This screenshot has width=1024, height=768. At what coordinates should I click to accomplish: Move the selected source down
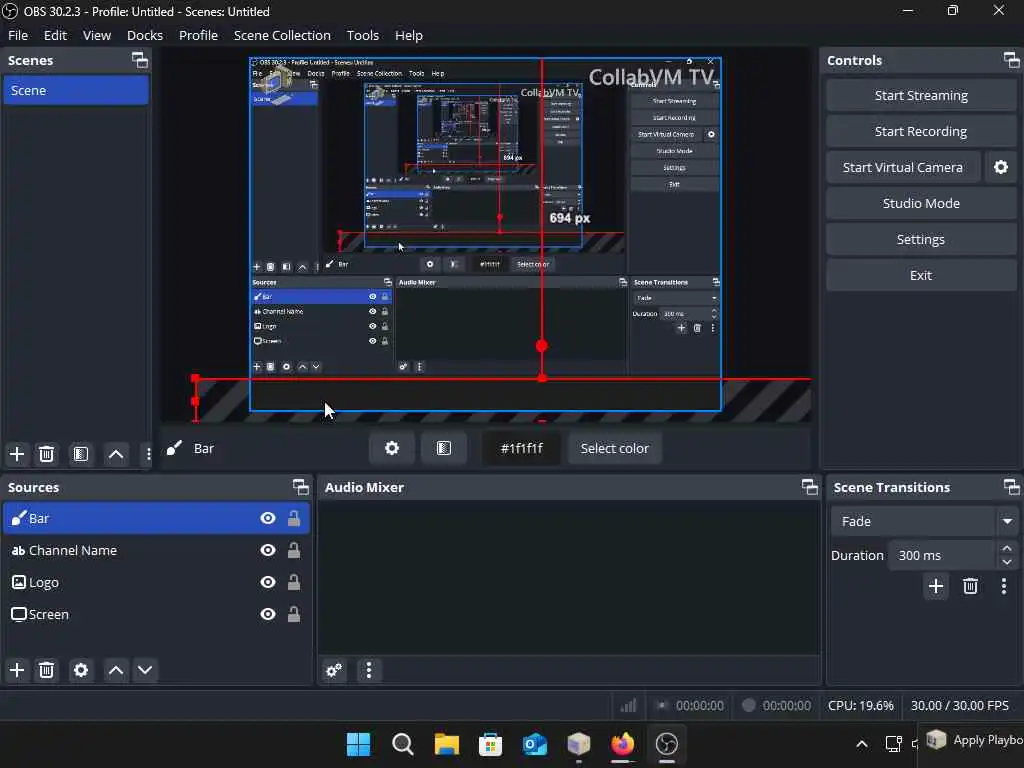click(x=145, y=670)
